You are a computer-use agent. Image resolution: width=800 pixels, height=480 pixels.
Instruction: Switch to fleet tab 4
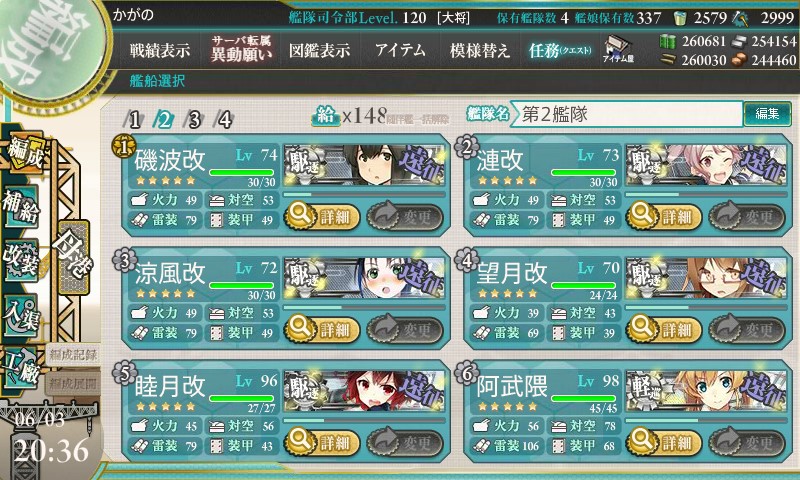pyautogui.click(x=224, y=120)
